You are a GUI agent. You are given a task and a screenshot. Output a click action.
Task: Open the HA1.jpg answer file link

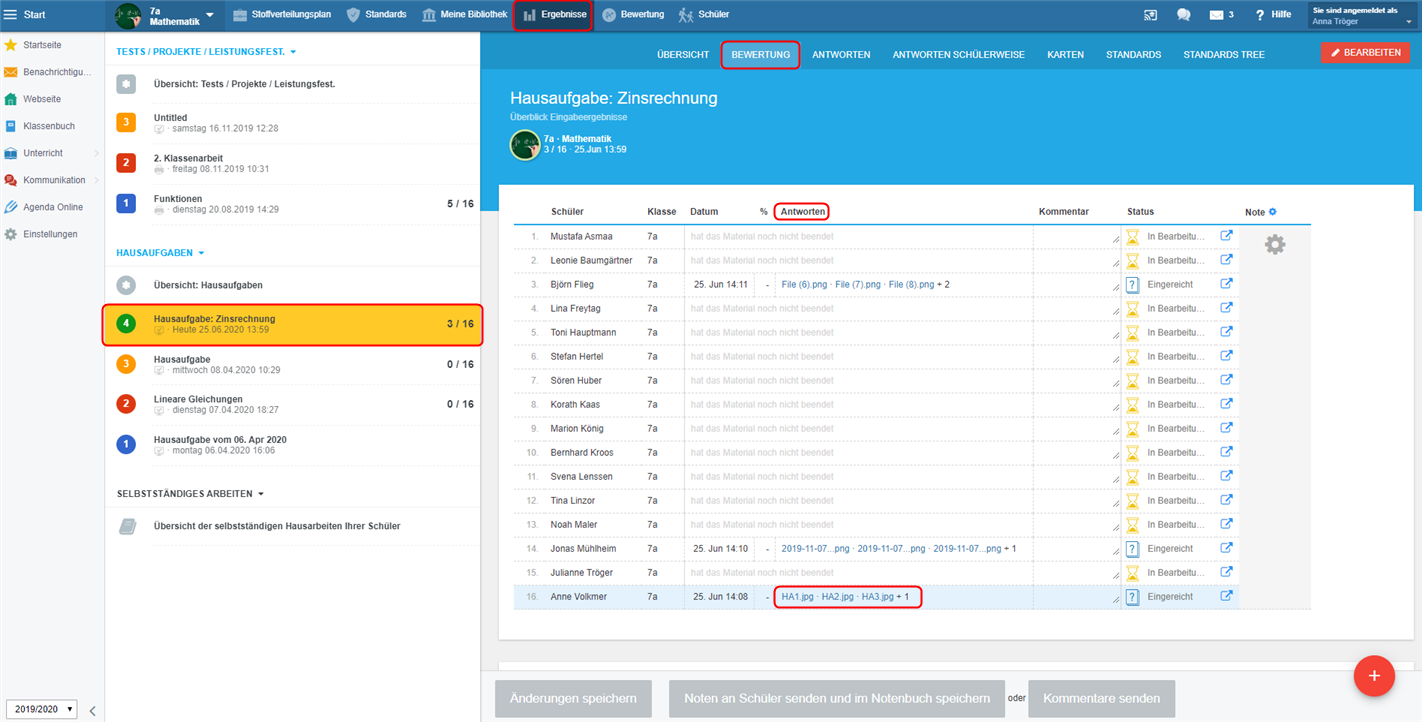tap(797, 597)
